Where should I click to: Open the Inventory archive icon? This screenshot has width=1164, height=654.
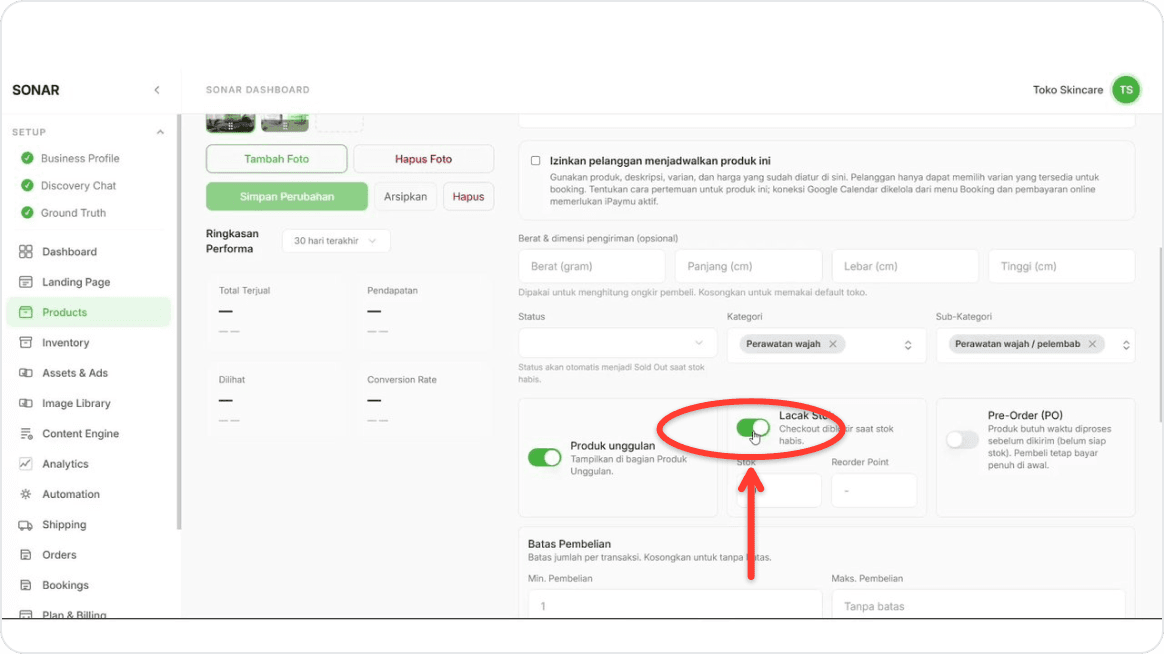[x=26, y=343]
